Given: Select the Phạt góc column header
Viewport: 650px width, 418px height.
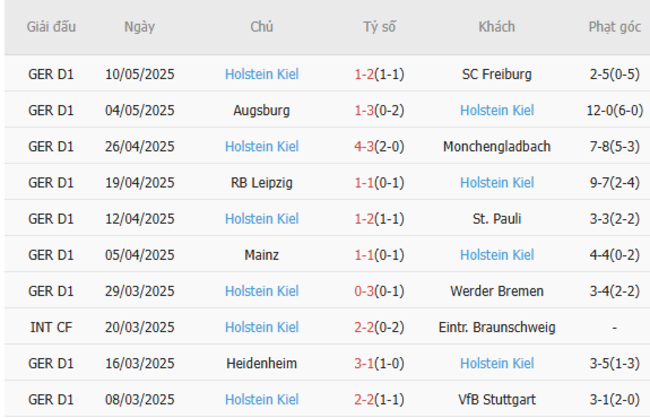Looking at the screenshot, I should (x=615, y=27).
